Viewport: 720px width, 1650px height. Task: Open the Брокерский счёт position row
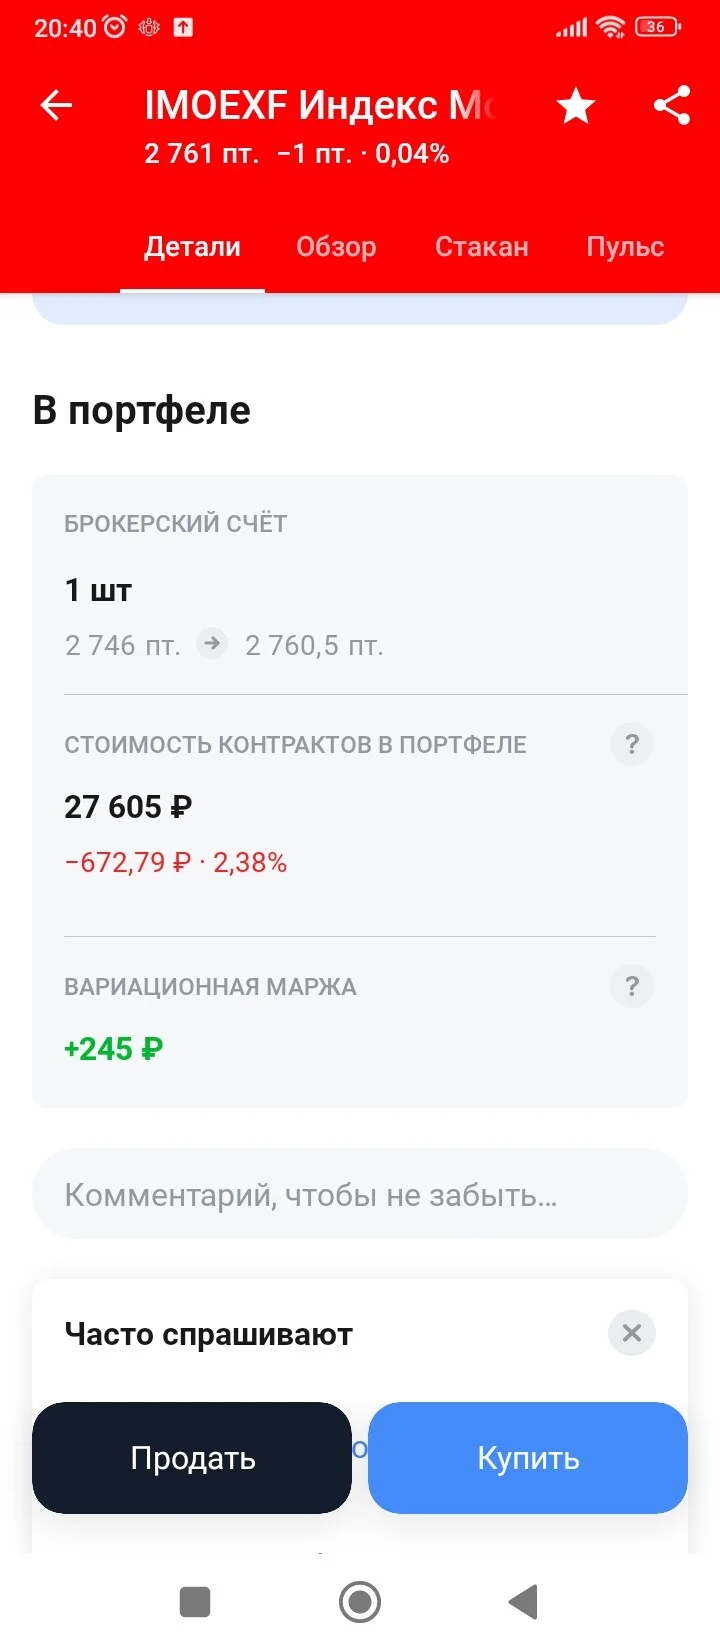(x=360, y=585)
